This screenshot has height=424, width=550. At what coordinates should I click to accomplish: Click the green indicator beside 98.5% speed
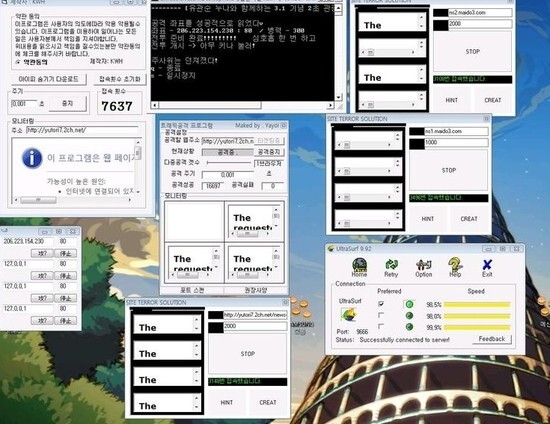point(409,304)
